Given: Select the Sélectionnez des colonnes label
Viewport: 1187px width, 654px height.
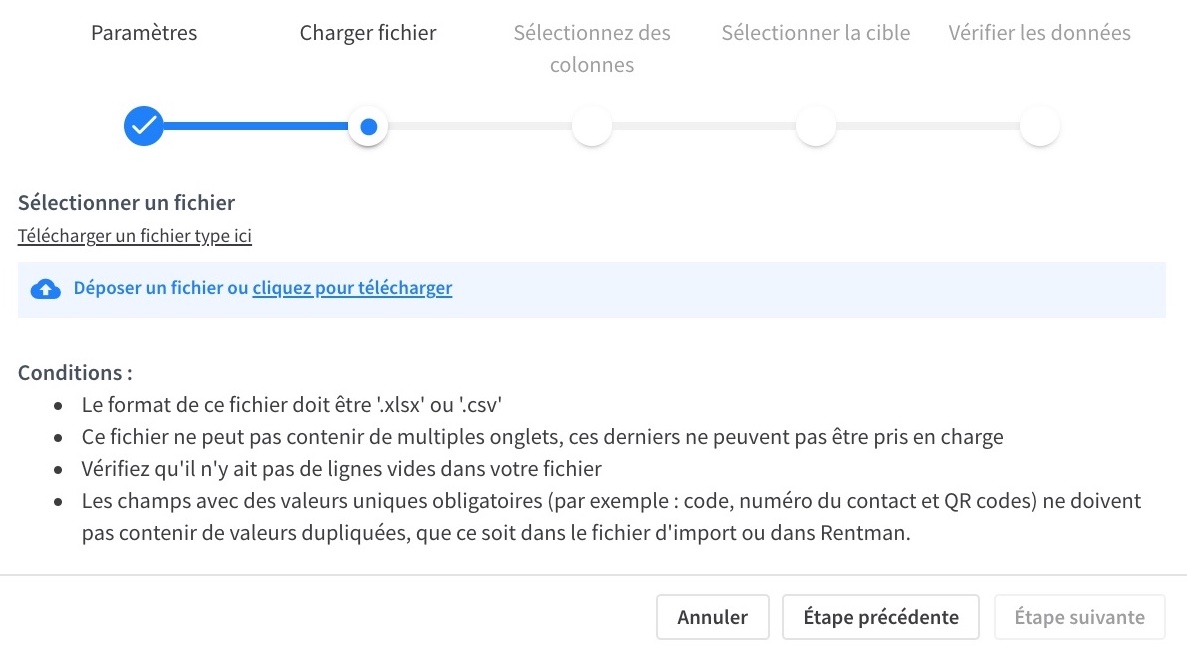Looking at the screenshot, I should tap(592, 48).
